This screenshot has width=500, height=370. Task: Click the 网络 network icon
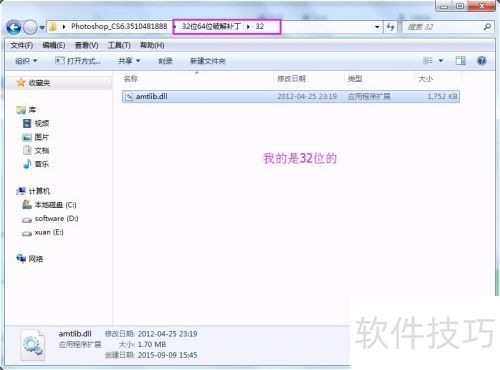21,258
